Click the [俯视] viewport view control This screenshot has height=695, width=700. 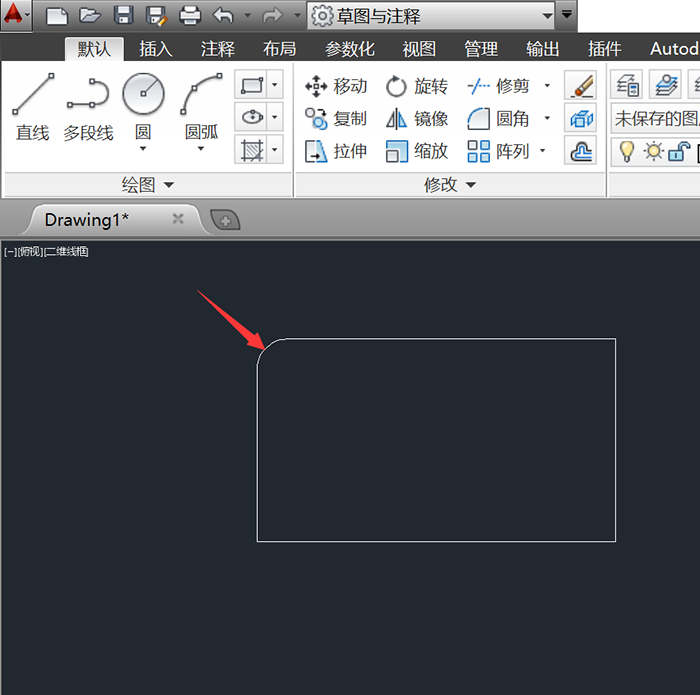pyautogui.click(x=30, y=252)
